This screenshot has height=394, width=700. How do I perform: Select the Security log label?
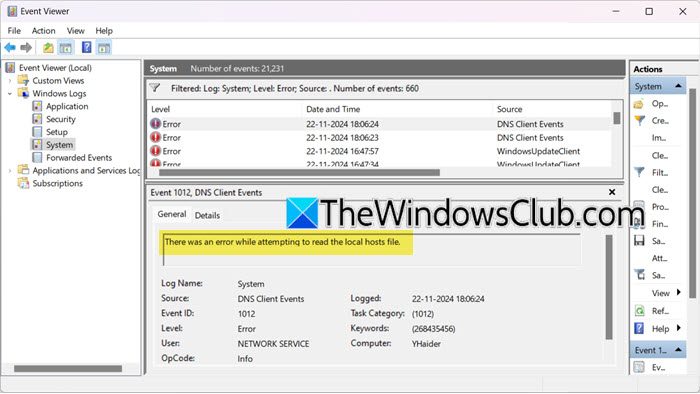click(61, 119)
